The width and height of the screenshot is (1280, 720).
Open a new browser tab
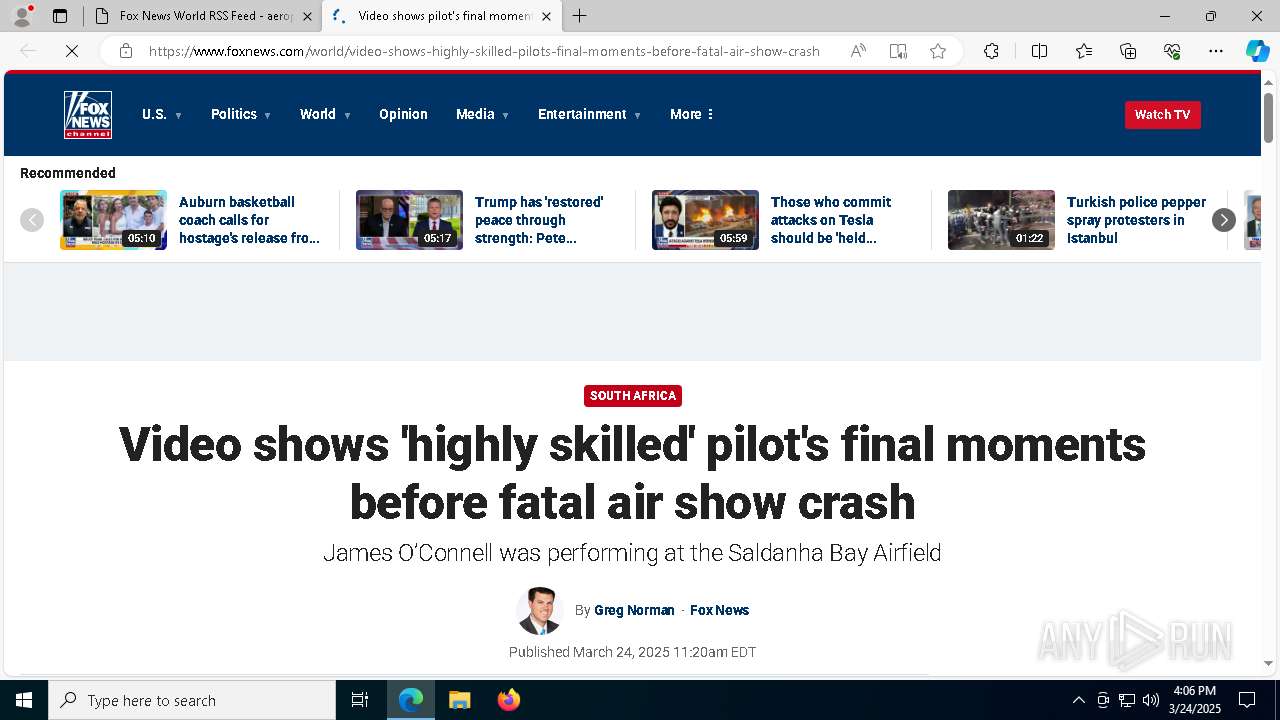tap(580, 16)
